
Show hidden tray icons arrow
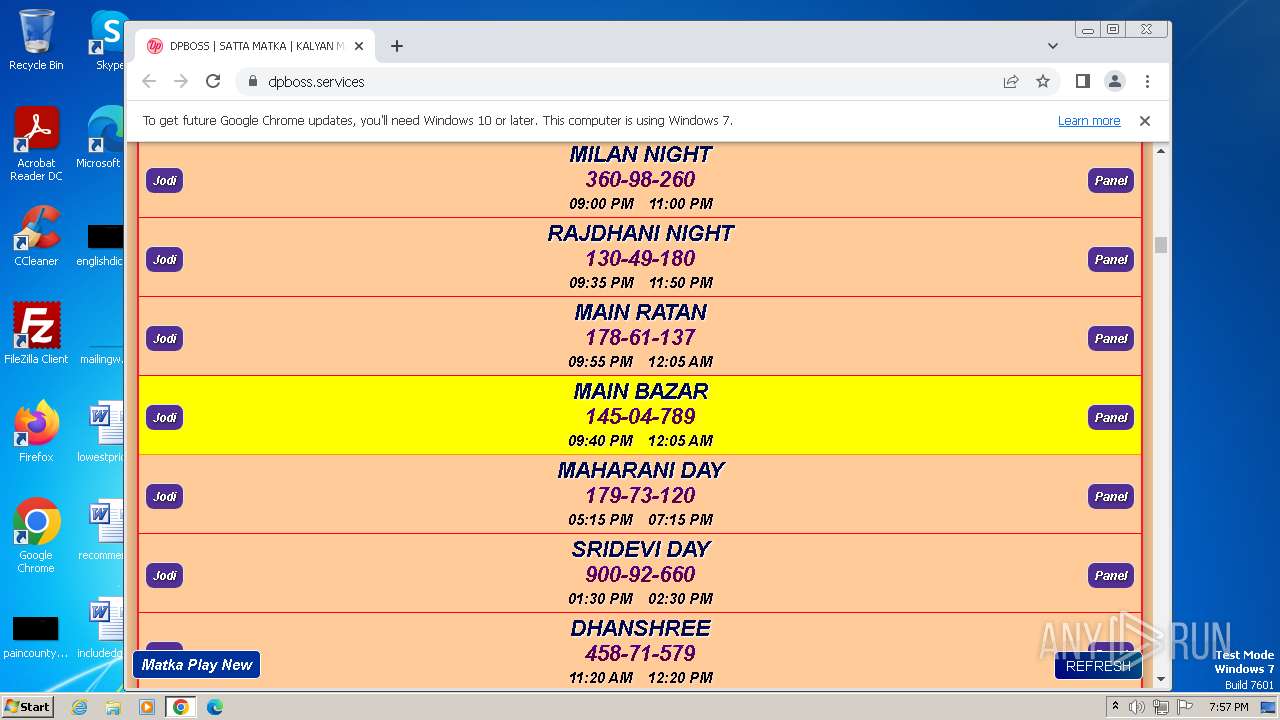pyautogui.click(x=1115, y=707)
